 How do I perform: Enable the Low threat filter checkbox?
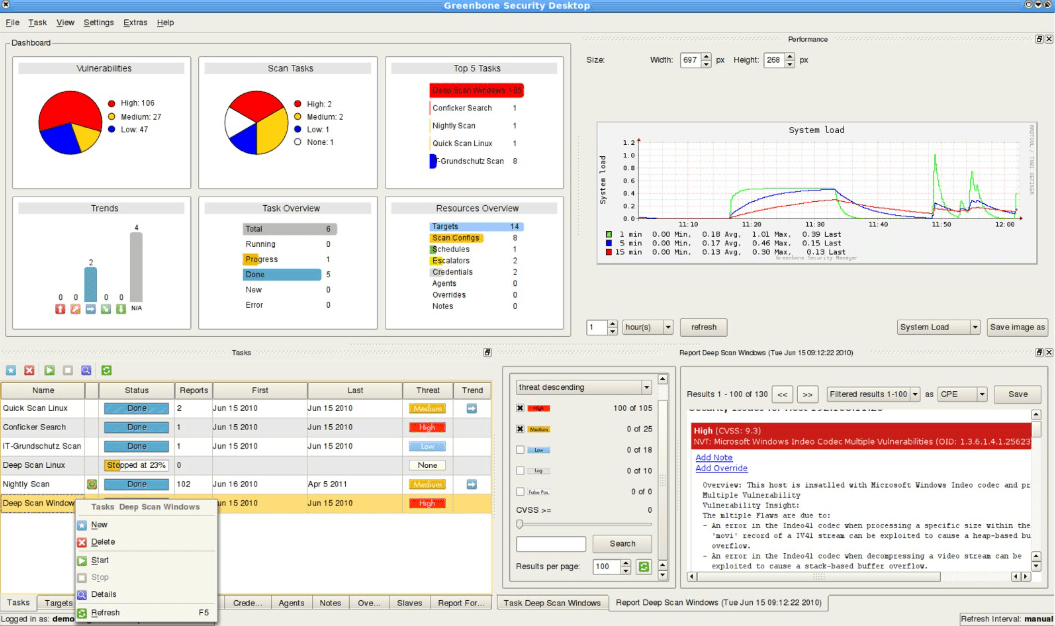(x=520, y=450)
